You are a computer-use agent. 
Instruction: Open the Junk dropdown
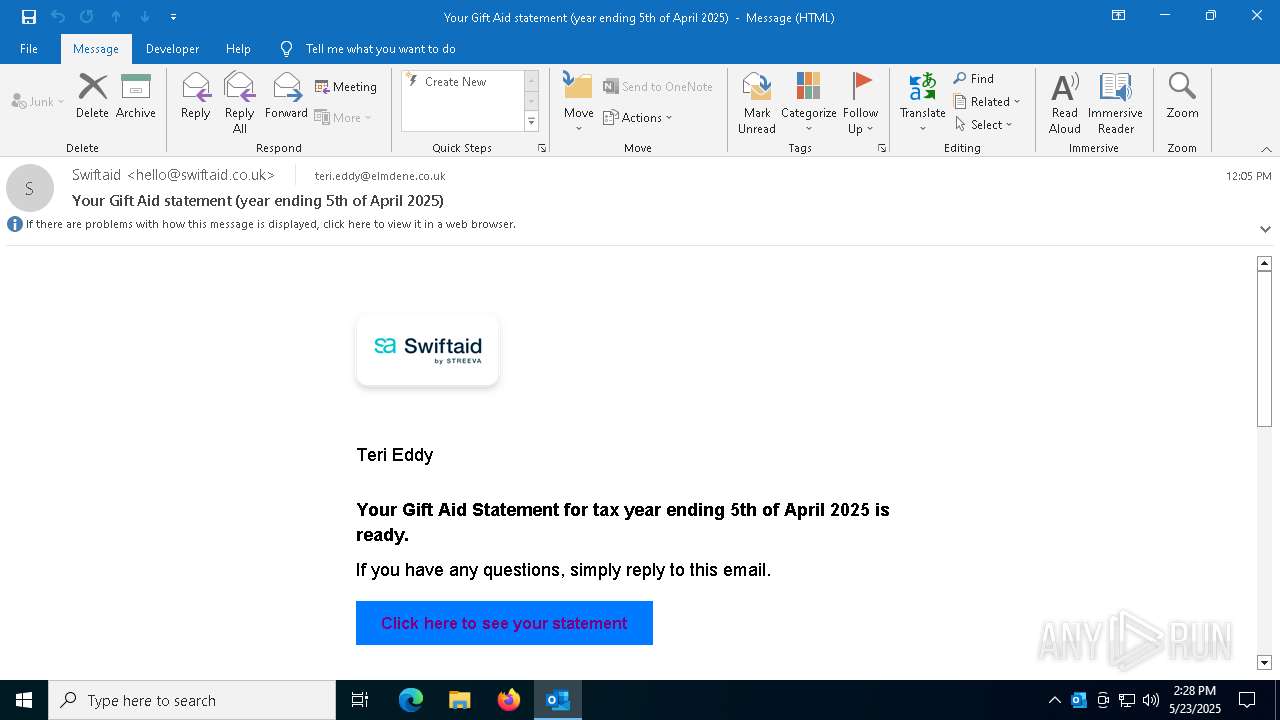(38, 101)
